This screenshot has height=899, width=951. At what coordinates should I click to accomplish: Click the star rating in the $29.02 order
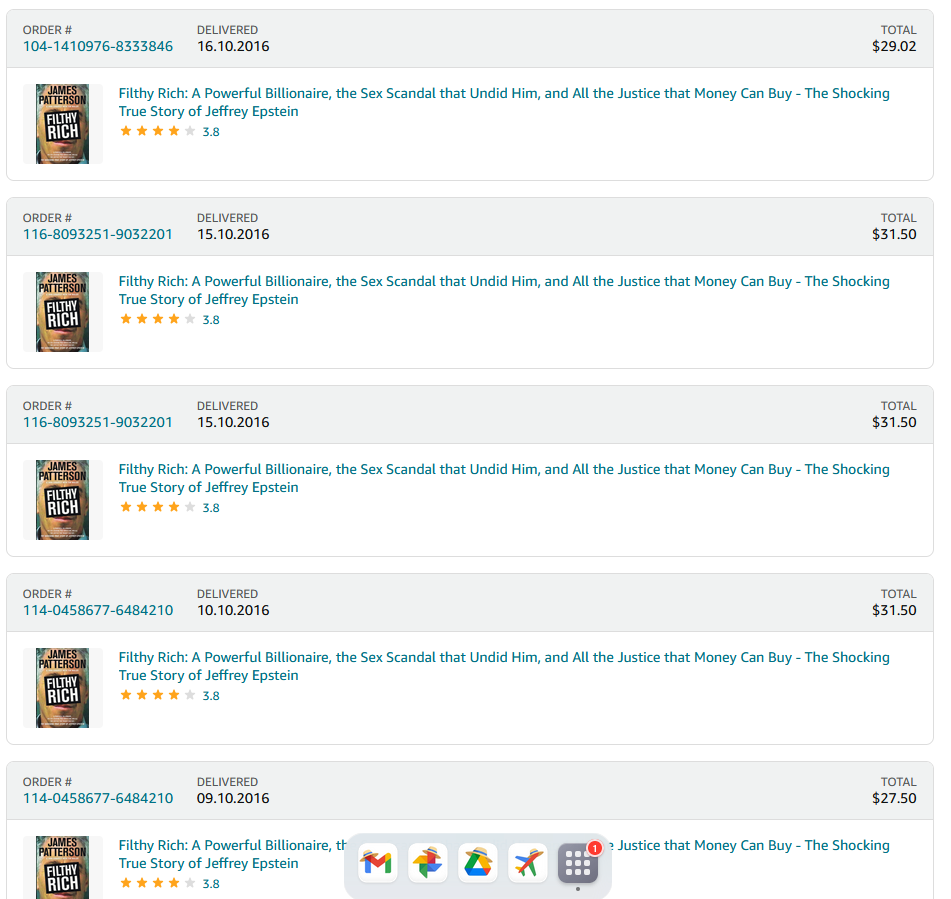click(158, 131)
